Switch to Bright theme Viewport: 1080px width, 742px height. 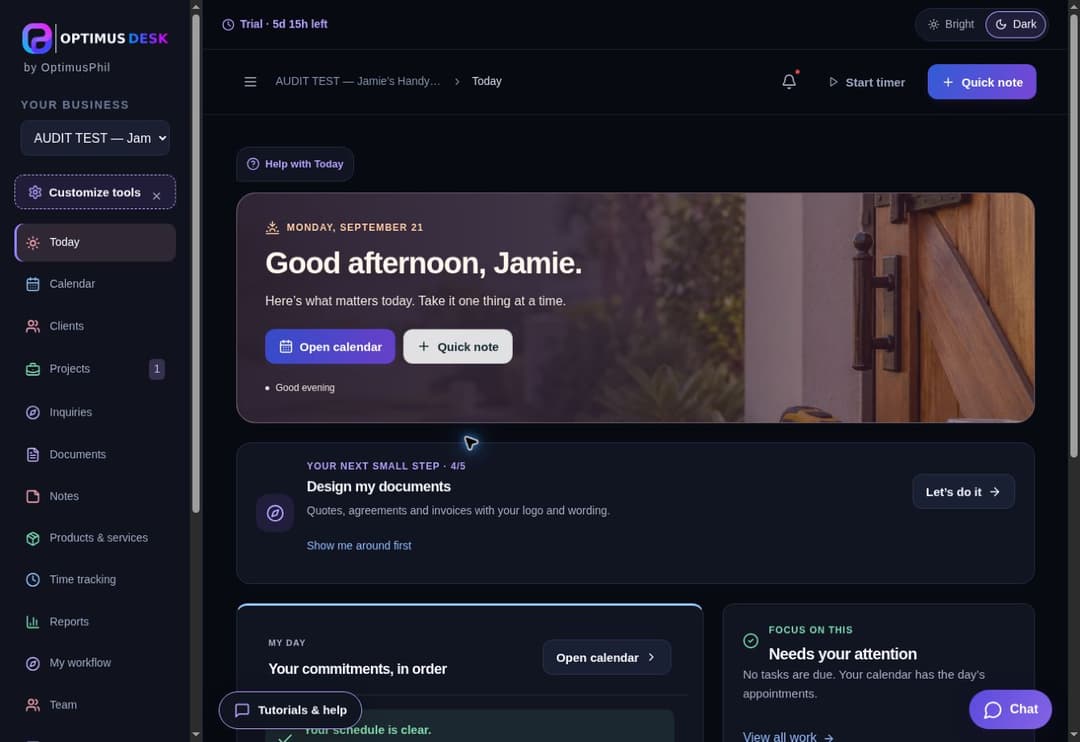click(951, 24)
